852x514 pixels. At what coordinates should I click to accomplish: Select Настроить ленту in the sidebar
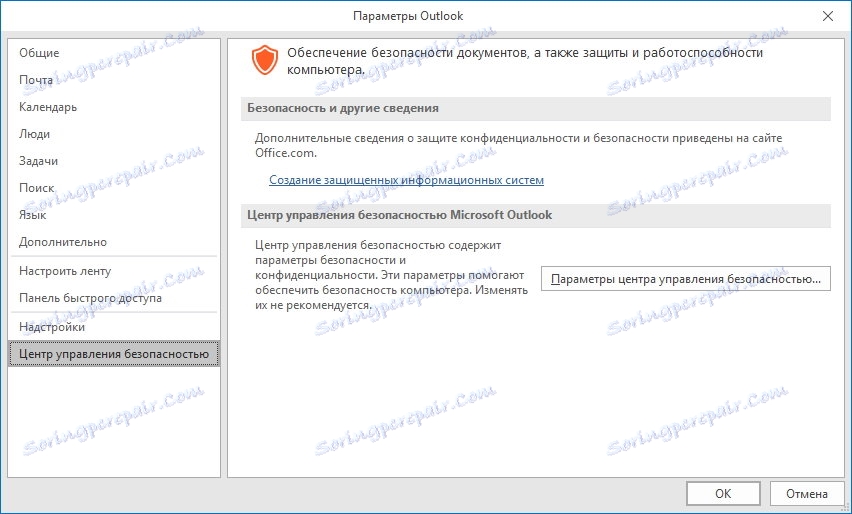(x=114, y=271)
